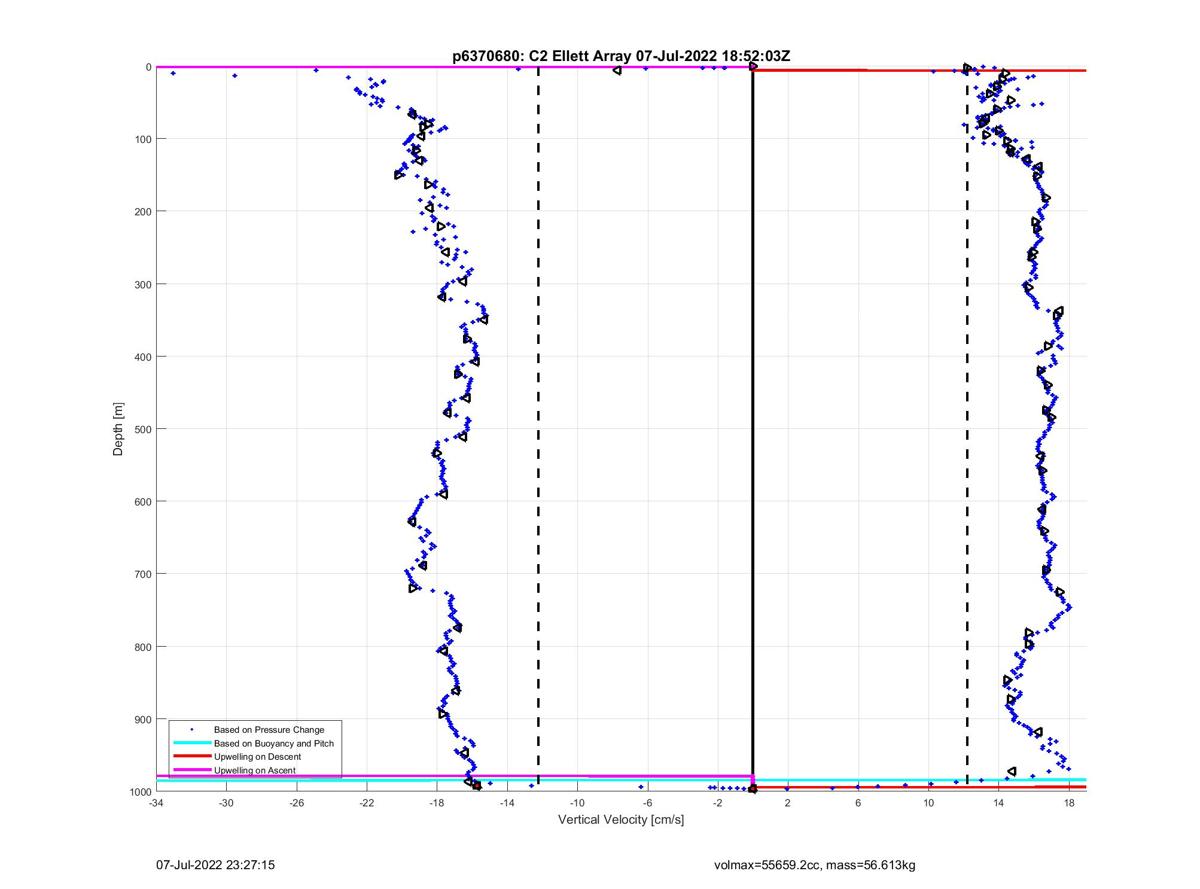Click the cyan line sample in legend
1200x889 pixels.
pyautogui.click(x=191, y=744)
